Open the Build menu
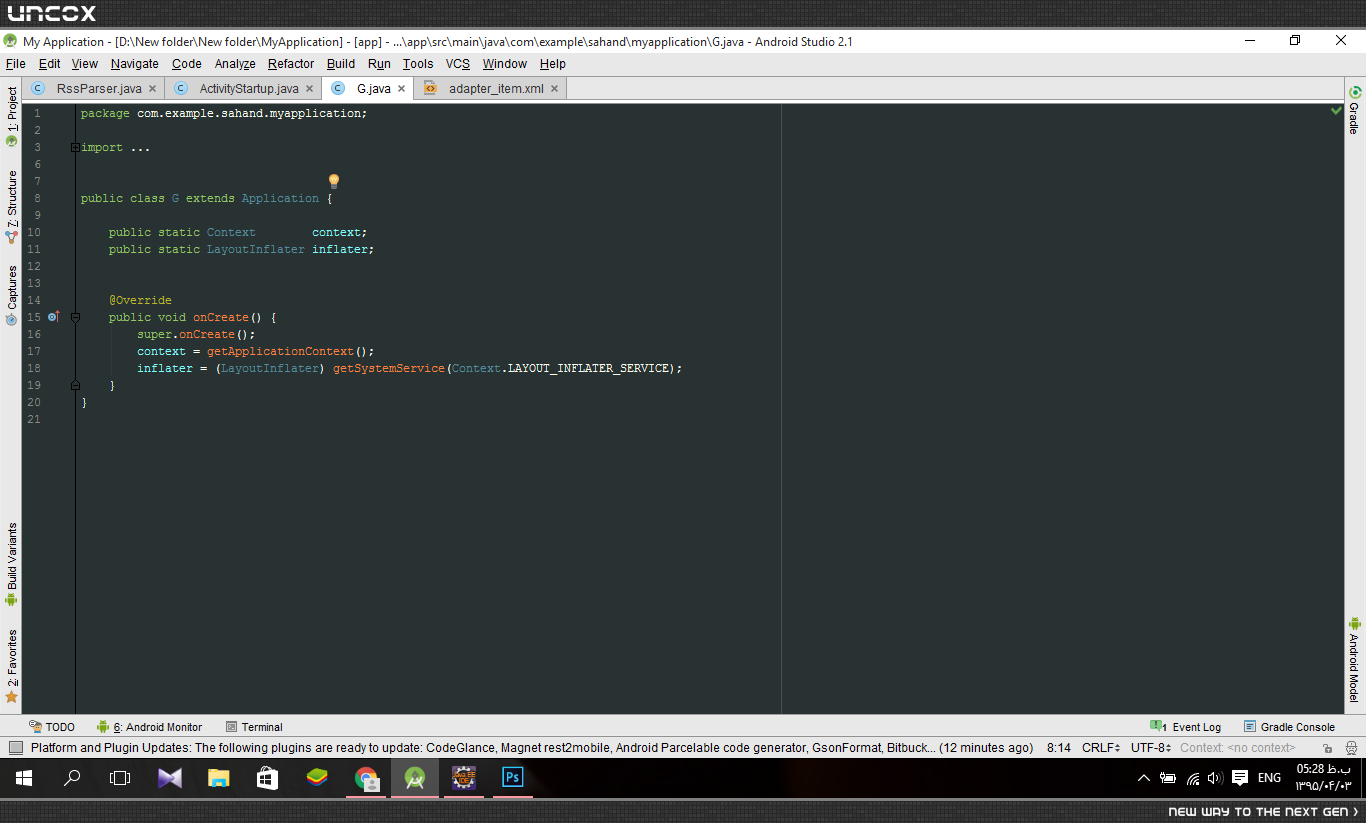 coord(341,64)
